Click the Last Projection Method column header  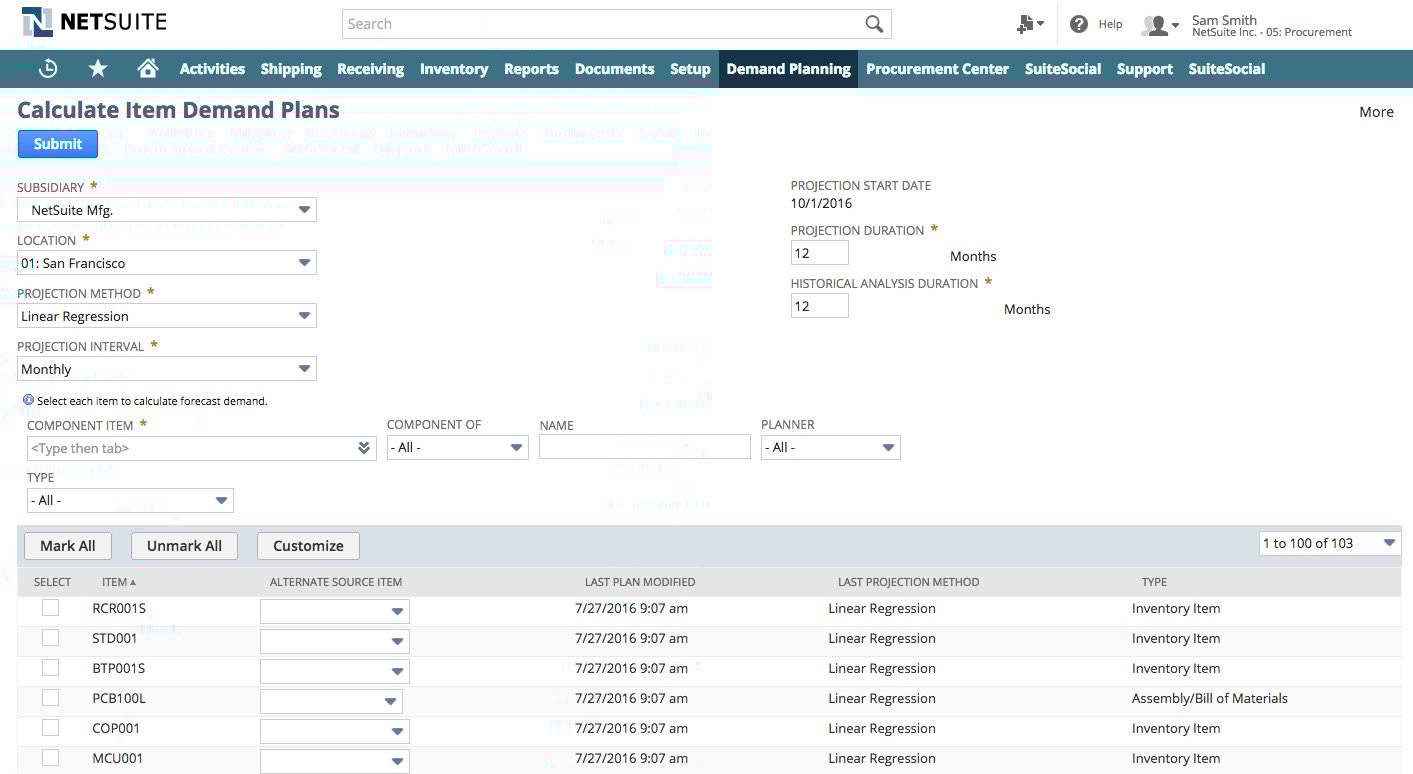click(909, 582)
